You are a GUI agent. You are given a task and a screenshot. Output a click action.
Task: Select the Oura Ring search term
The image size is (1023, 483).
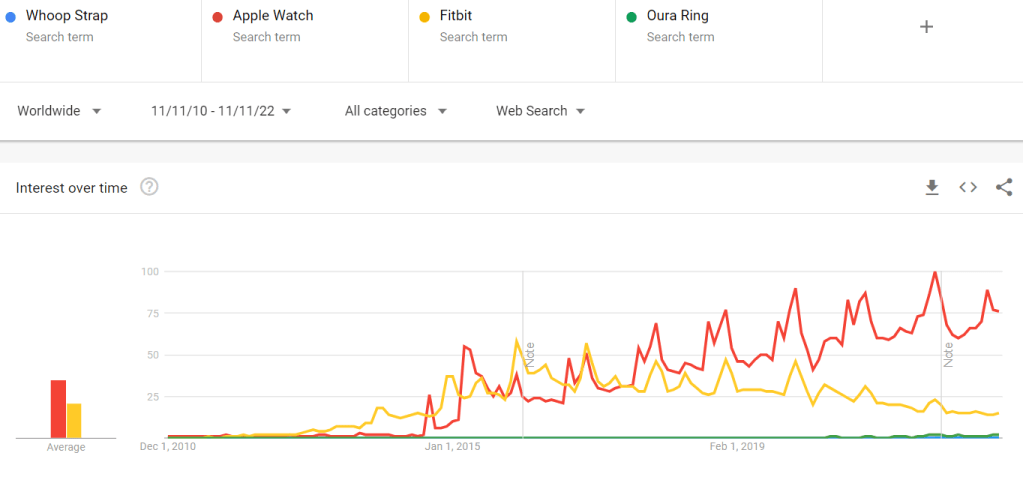(x=680, y=17)
